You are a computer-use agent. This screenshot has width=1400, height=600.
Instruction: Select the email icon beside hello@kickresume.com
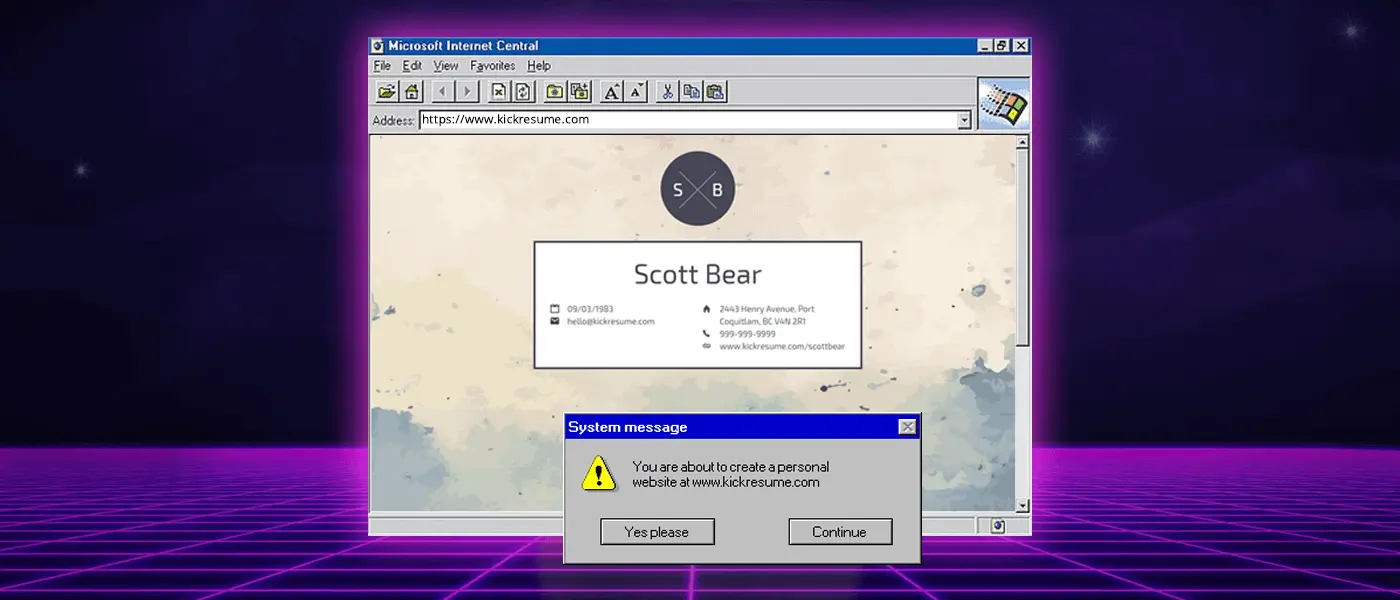click(x=555, y=321)
